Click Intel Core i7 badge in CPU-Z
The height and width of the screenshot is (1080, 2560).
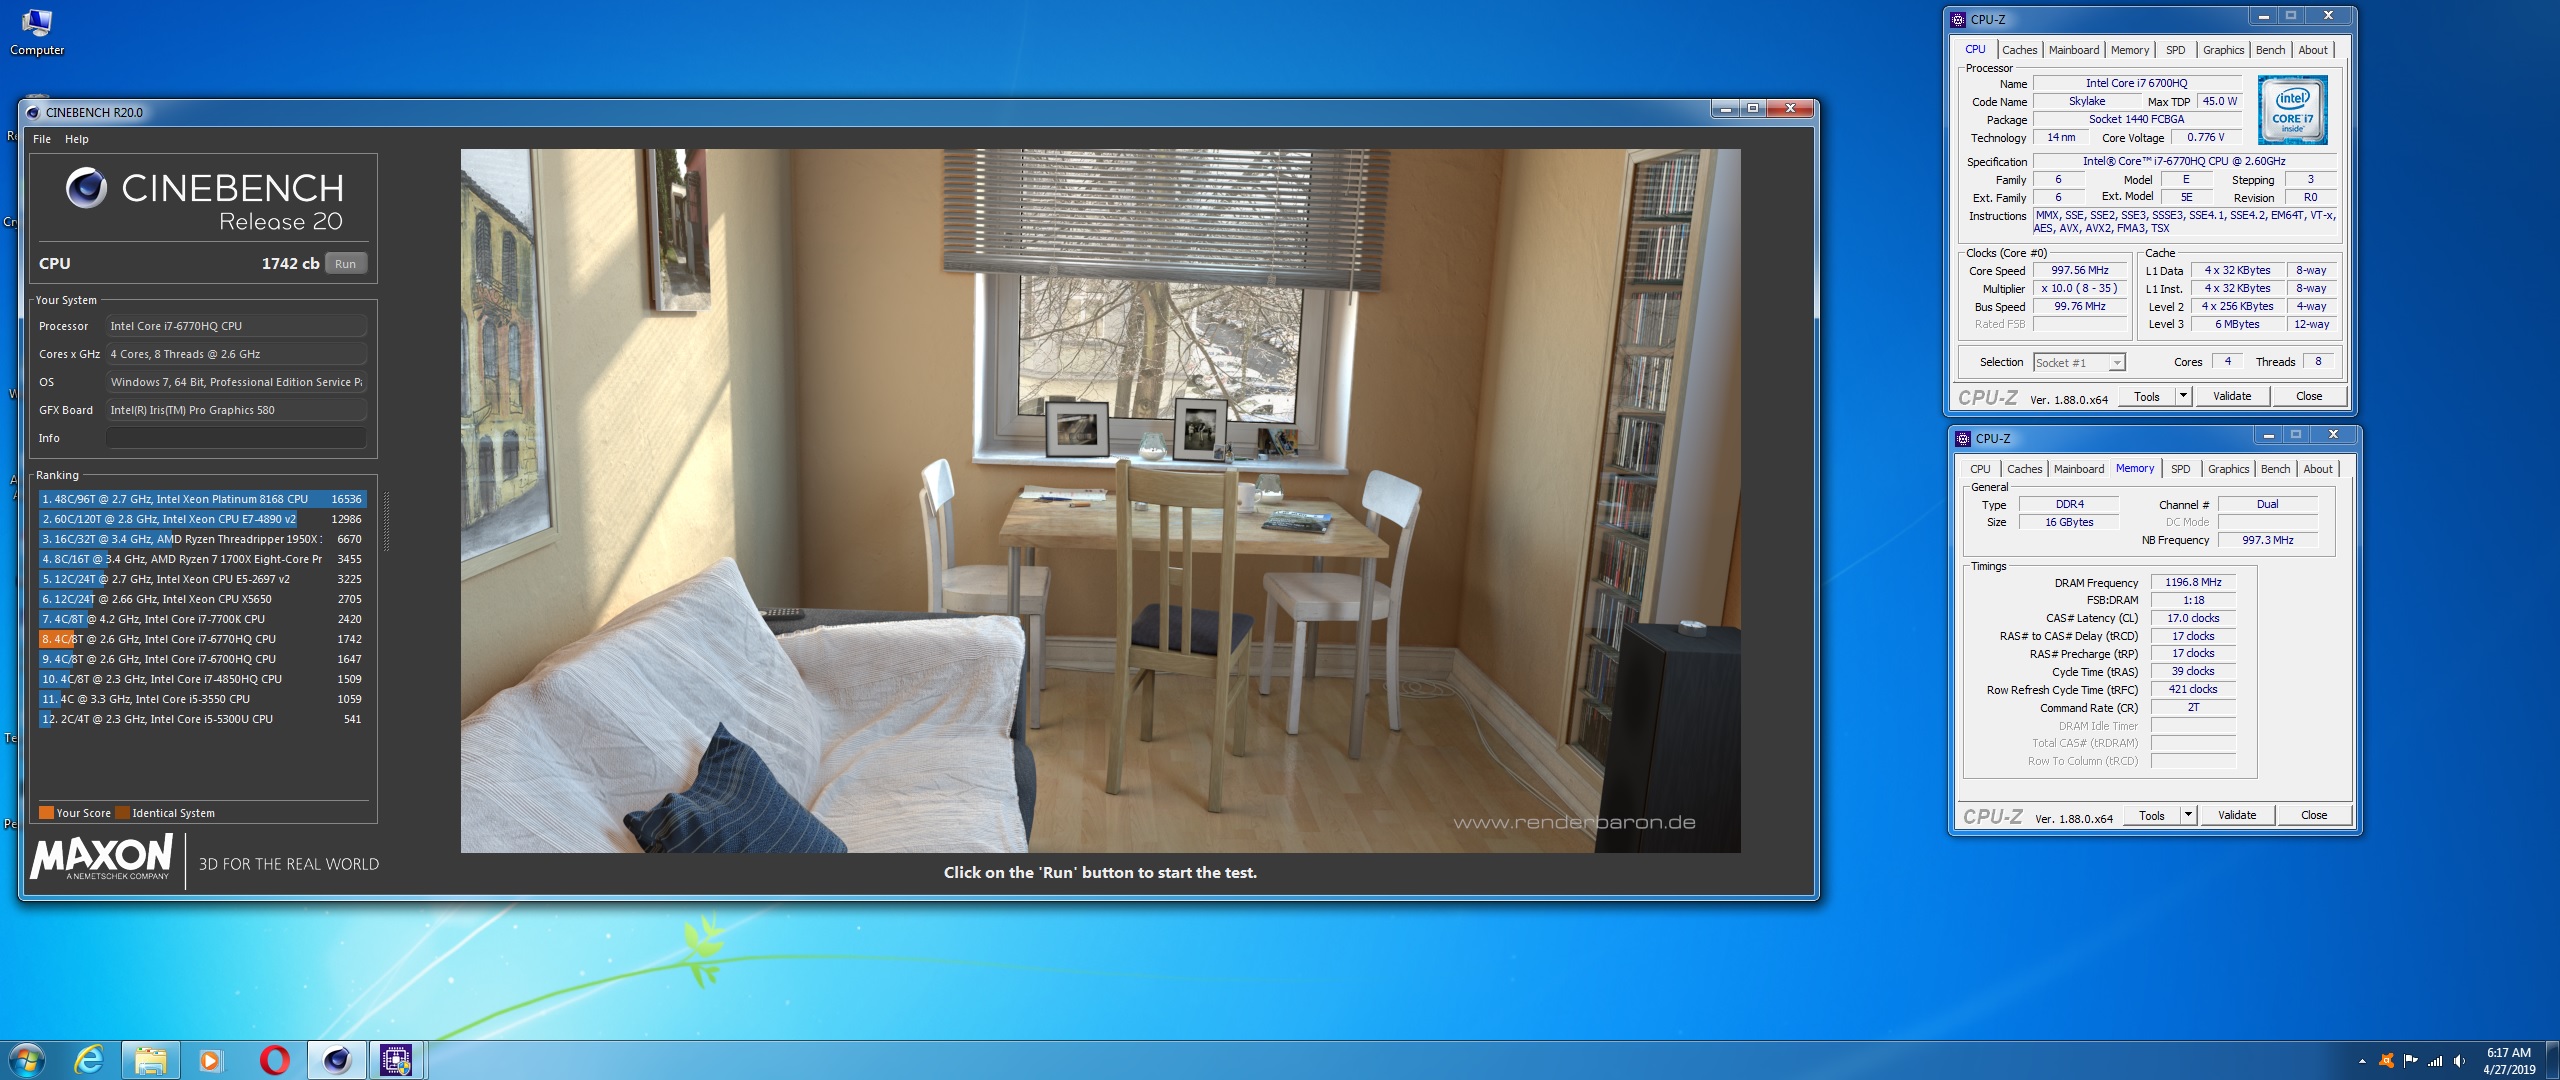2292,110
